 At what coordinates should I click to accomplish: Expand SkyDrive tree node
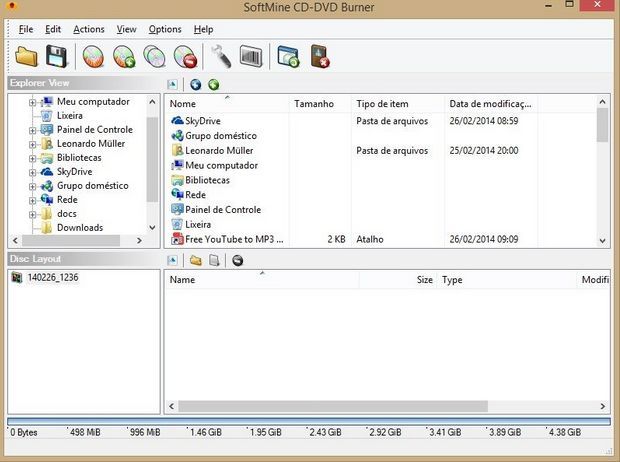click(32, 172)
